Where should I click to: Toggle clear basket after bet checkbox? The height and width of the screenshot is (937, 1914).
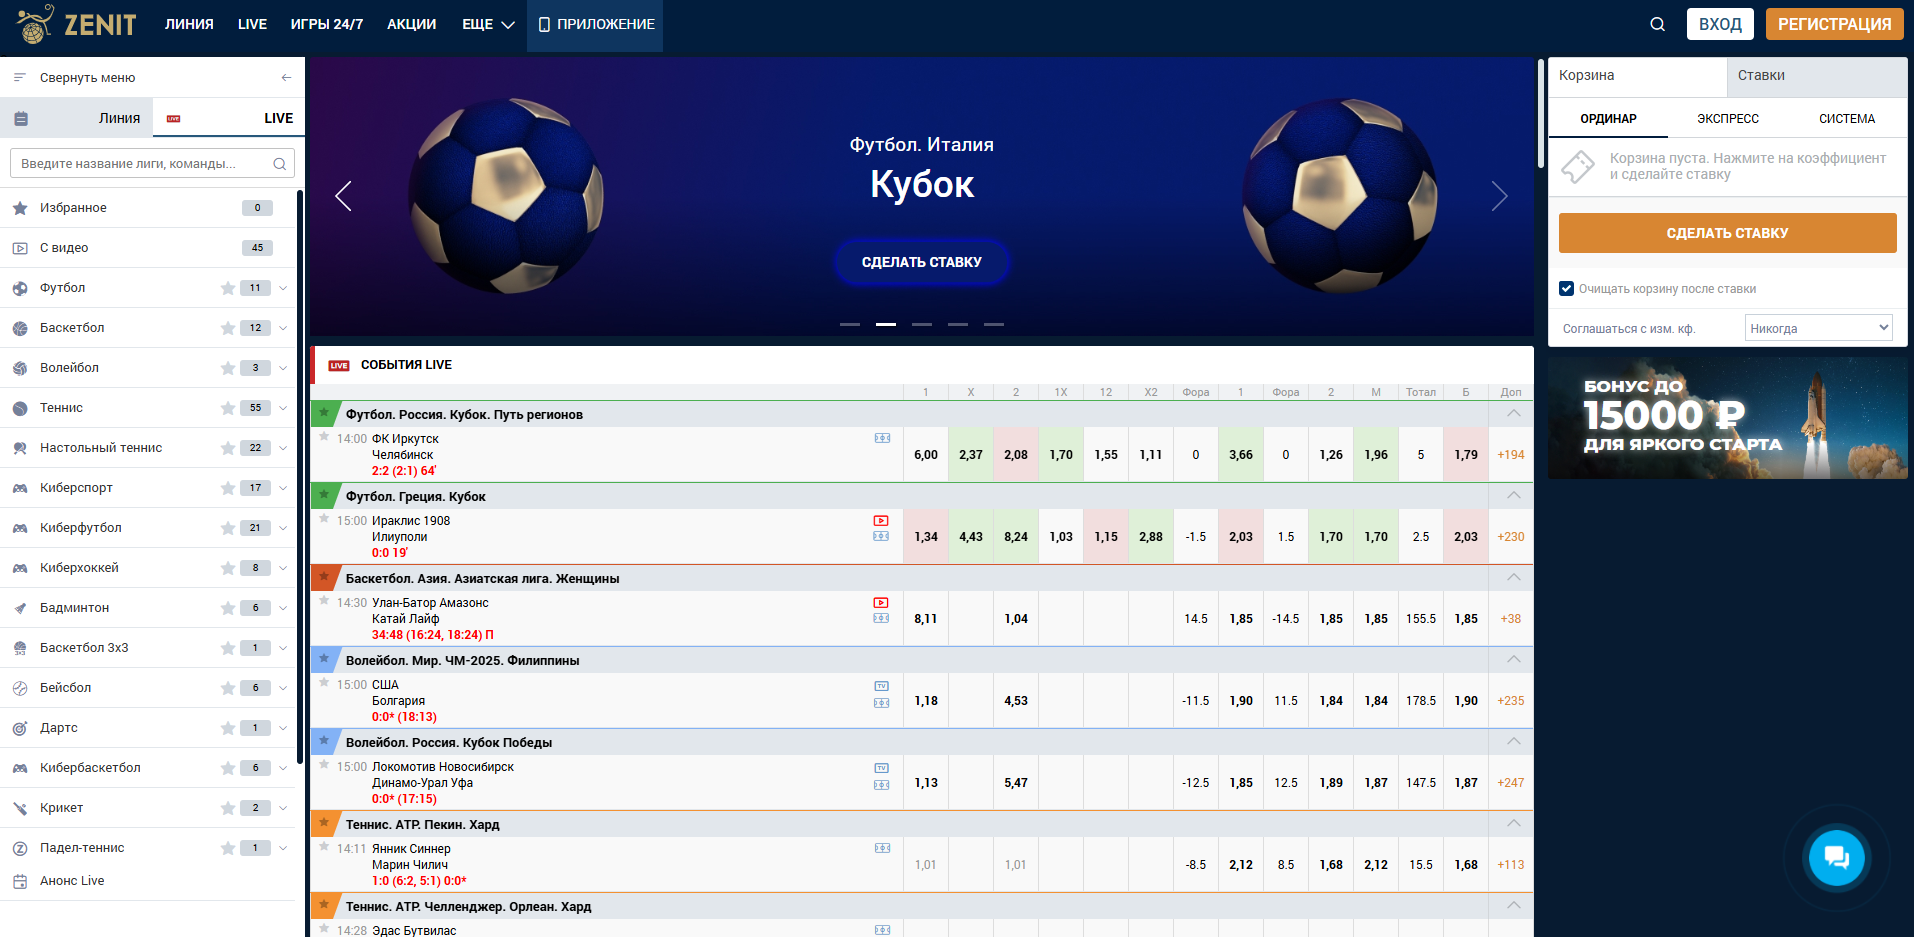(1566, 289)
